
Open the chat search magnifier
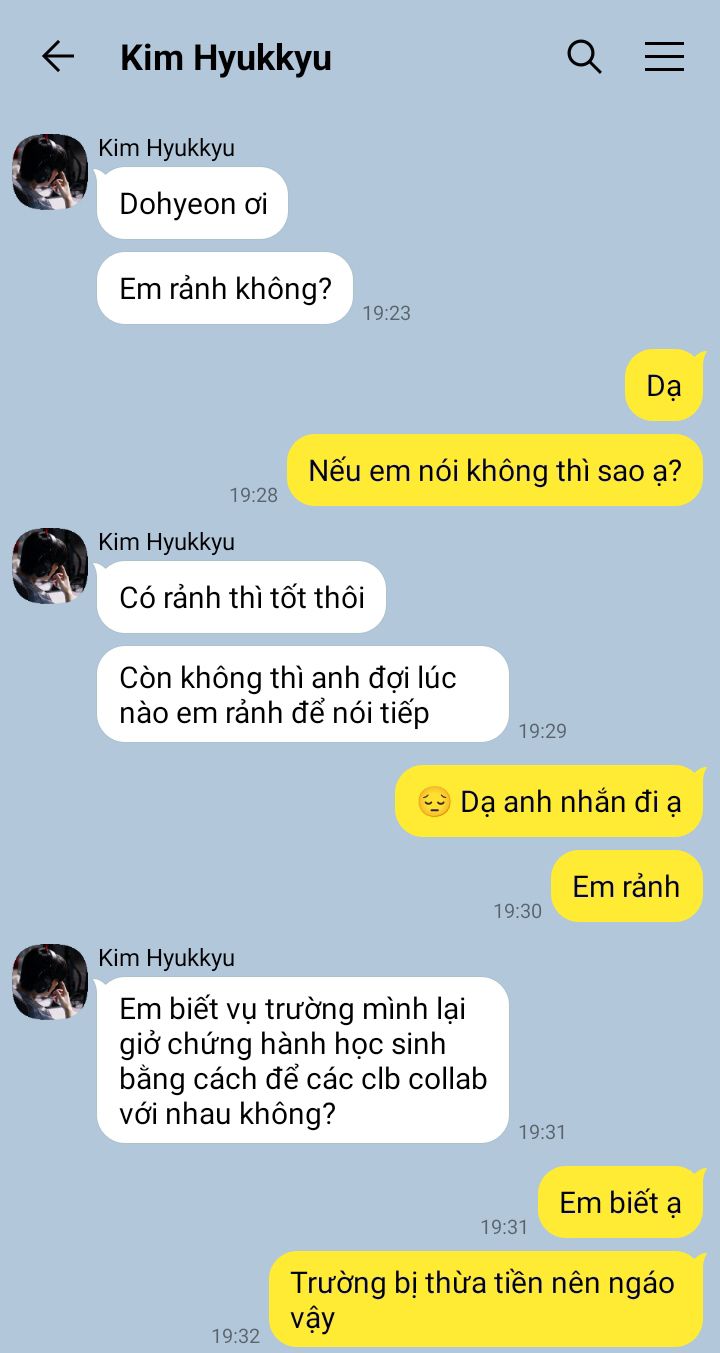tap(584, 57)
